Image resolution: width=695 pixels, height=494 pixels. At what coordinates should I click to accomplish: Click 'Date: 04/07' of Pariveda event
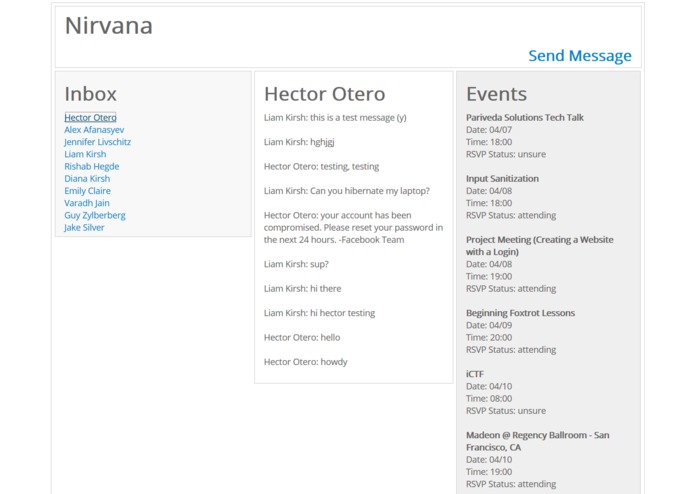coord(489,130)
